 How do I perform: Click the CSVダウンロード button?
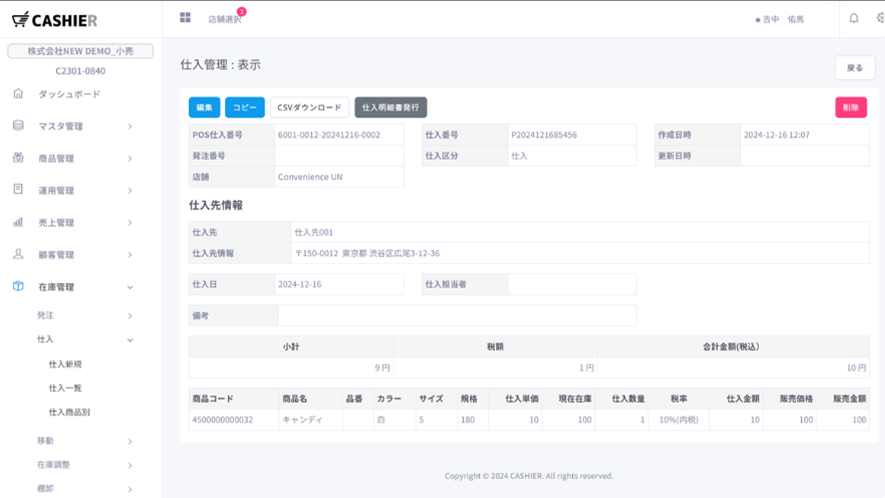click(309, 107)
